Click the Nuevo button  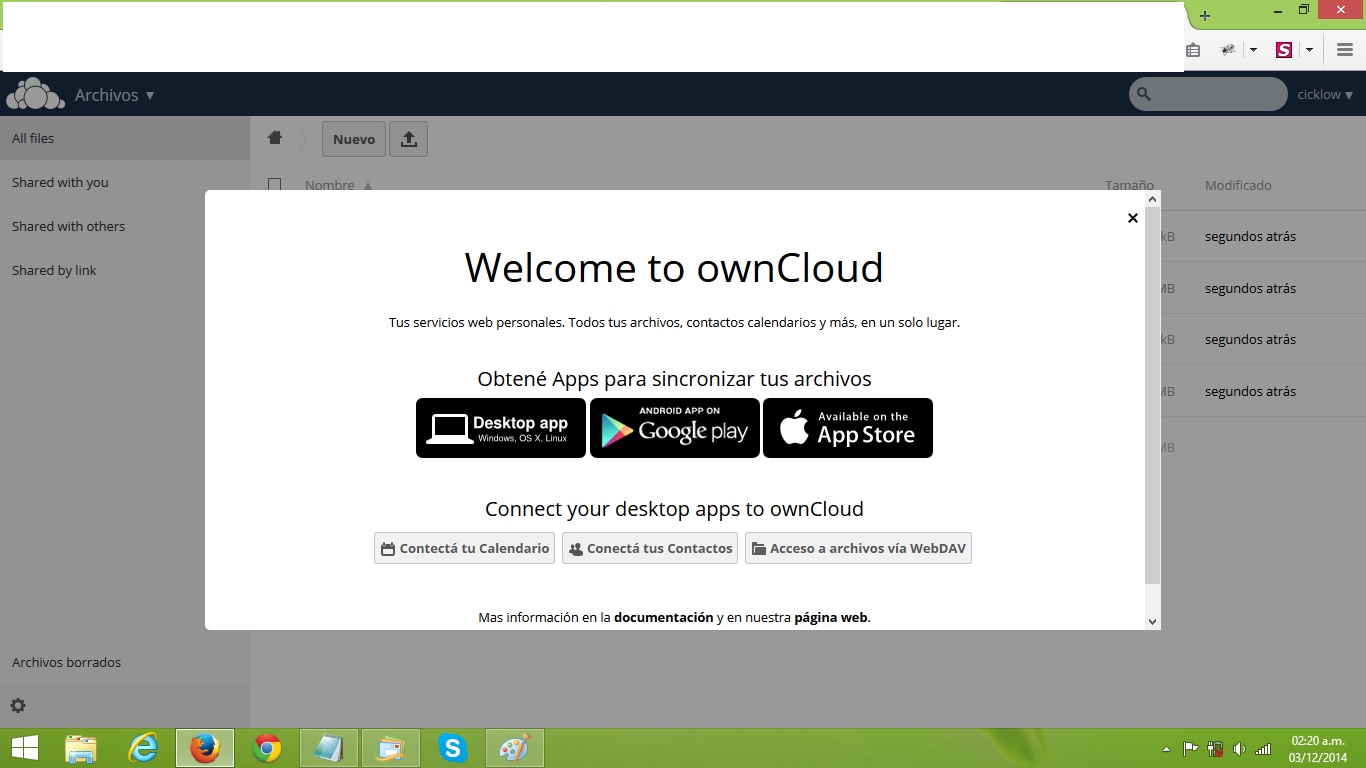(354, 139)
